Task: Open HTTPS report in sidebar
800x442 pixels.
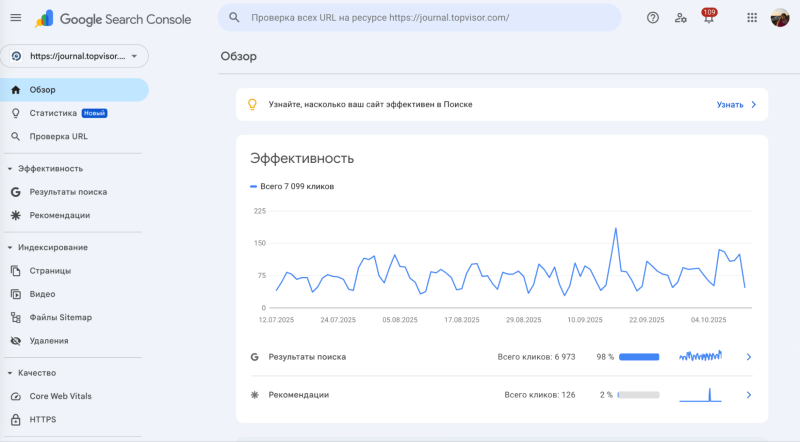Action: coord(43,420)
